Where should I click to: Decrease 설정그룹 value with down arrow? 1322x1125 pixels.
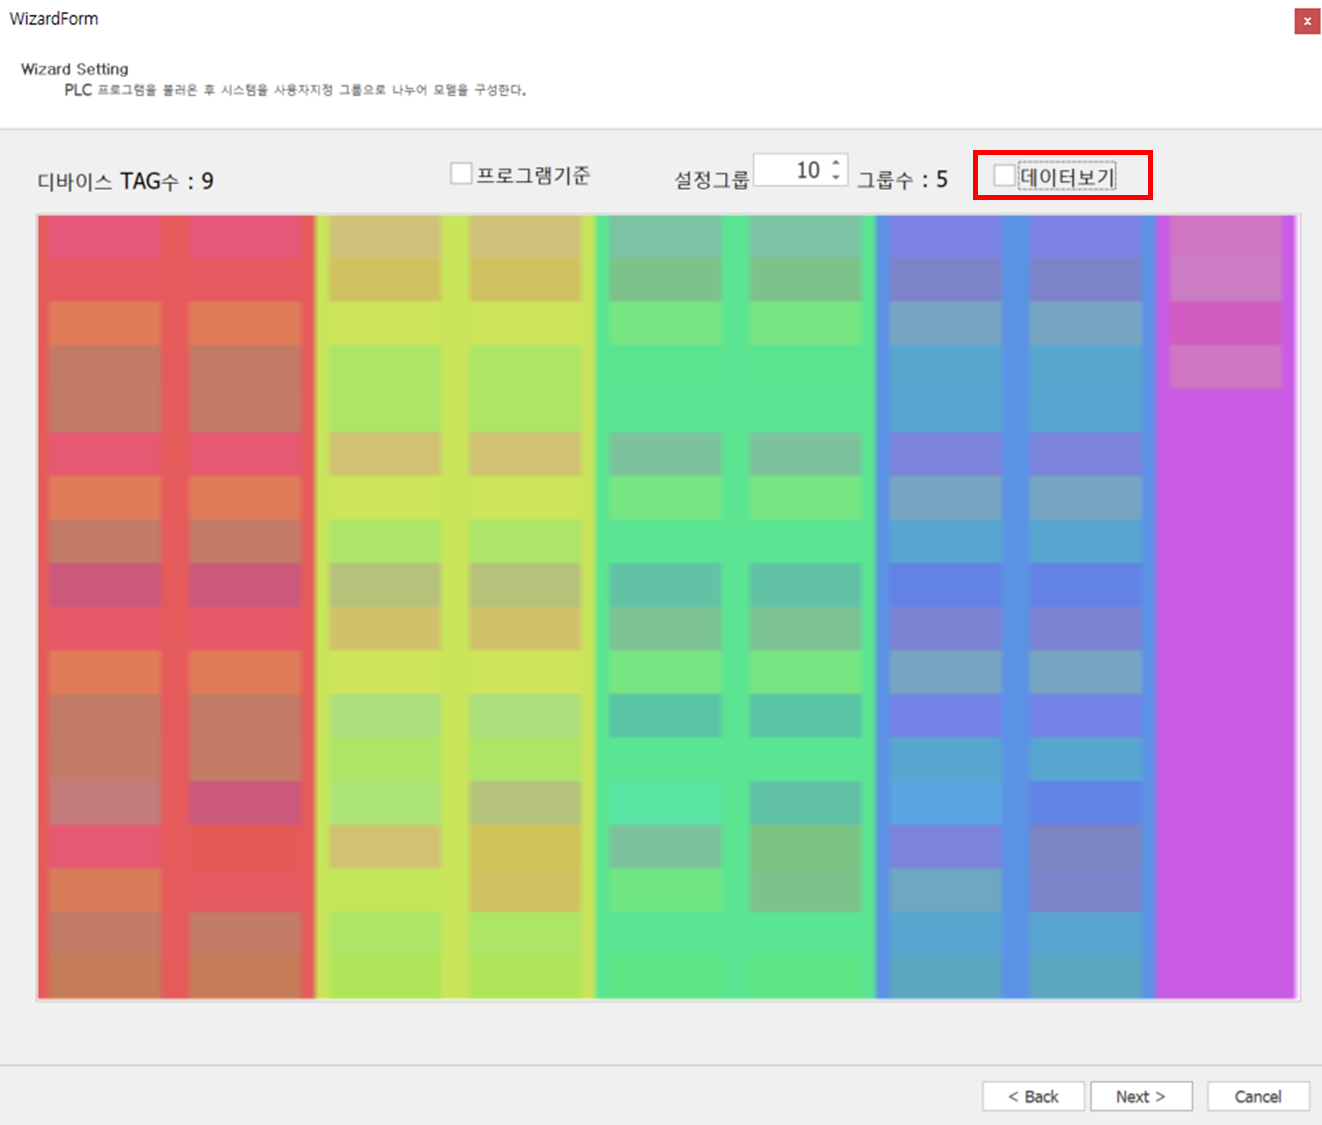836,177
